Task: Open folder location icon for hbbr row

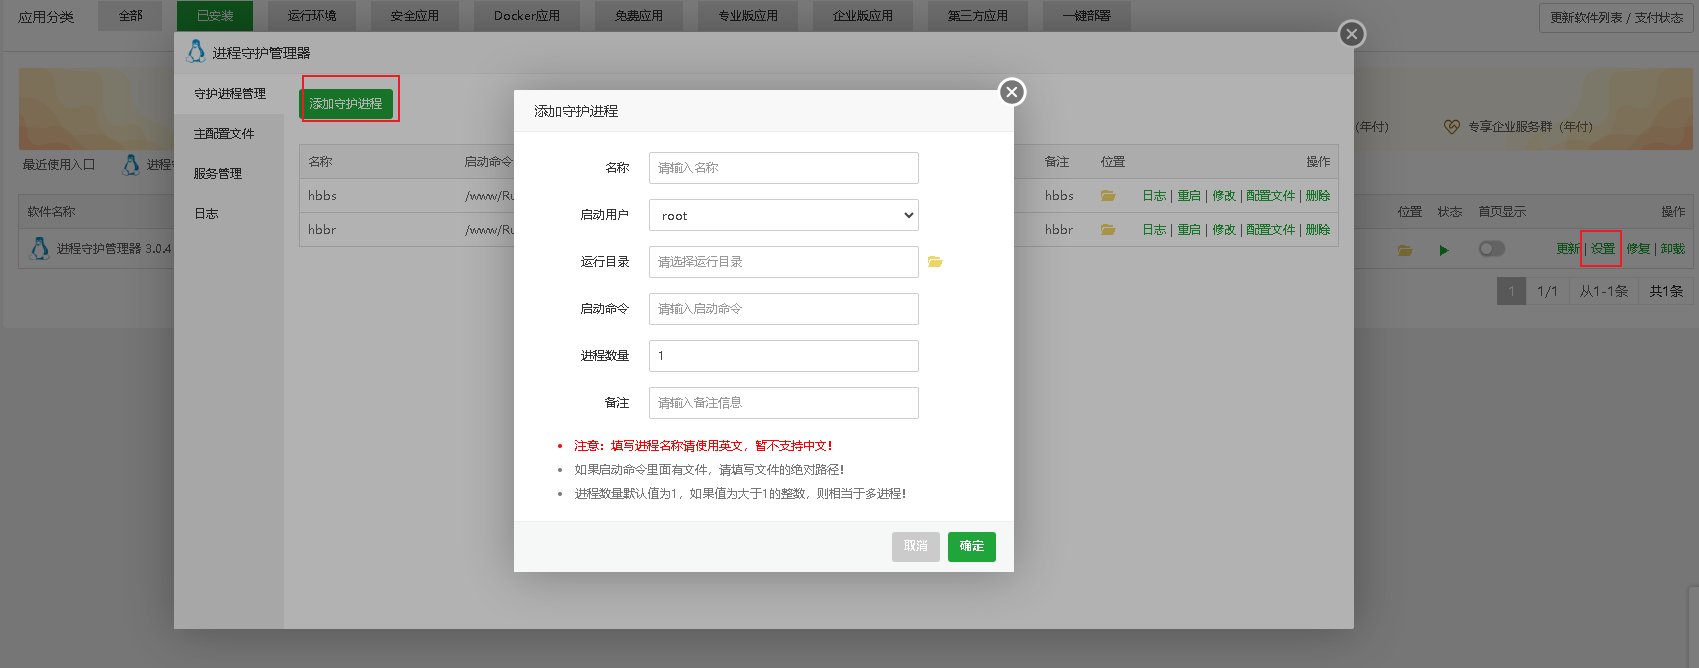Action: (x=1108, y=230)
